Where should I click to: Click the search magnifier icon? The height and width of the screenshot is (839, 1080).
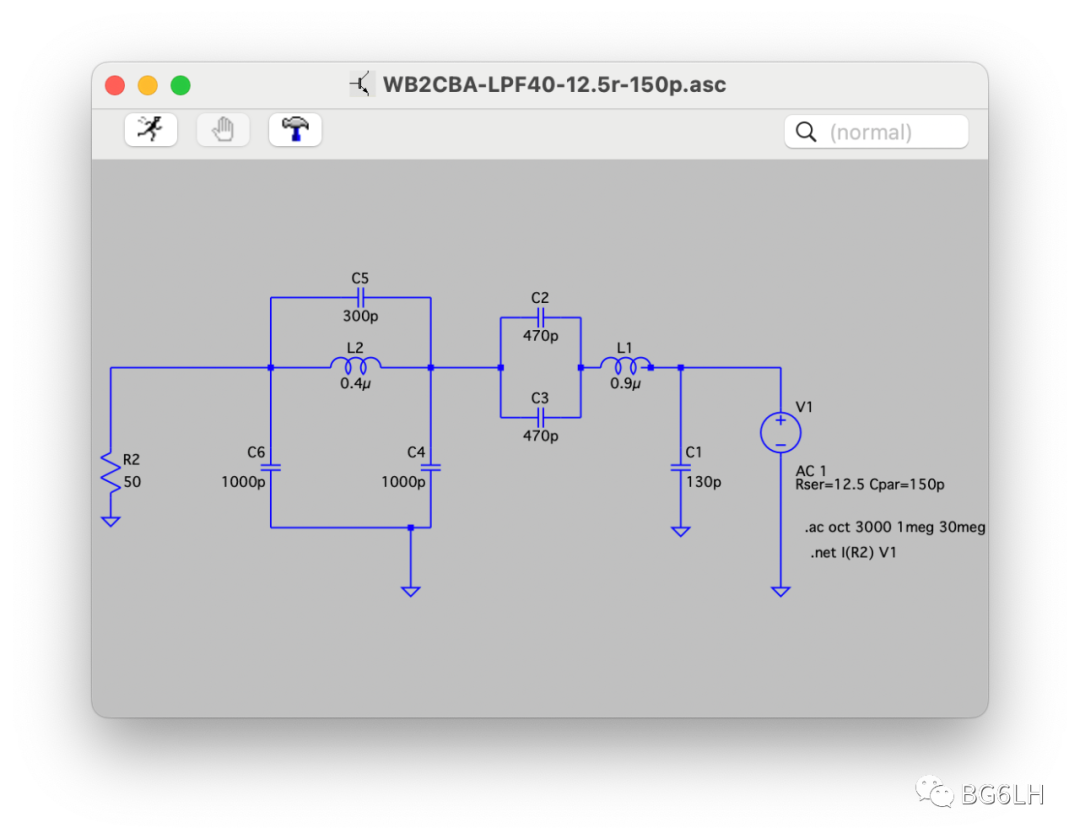[x=805, y=132]
